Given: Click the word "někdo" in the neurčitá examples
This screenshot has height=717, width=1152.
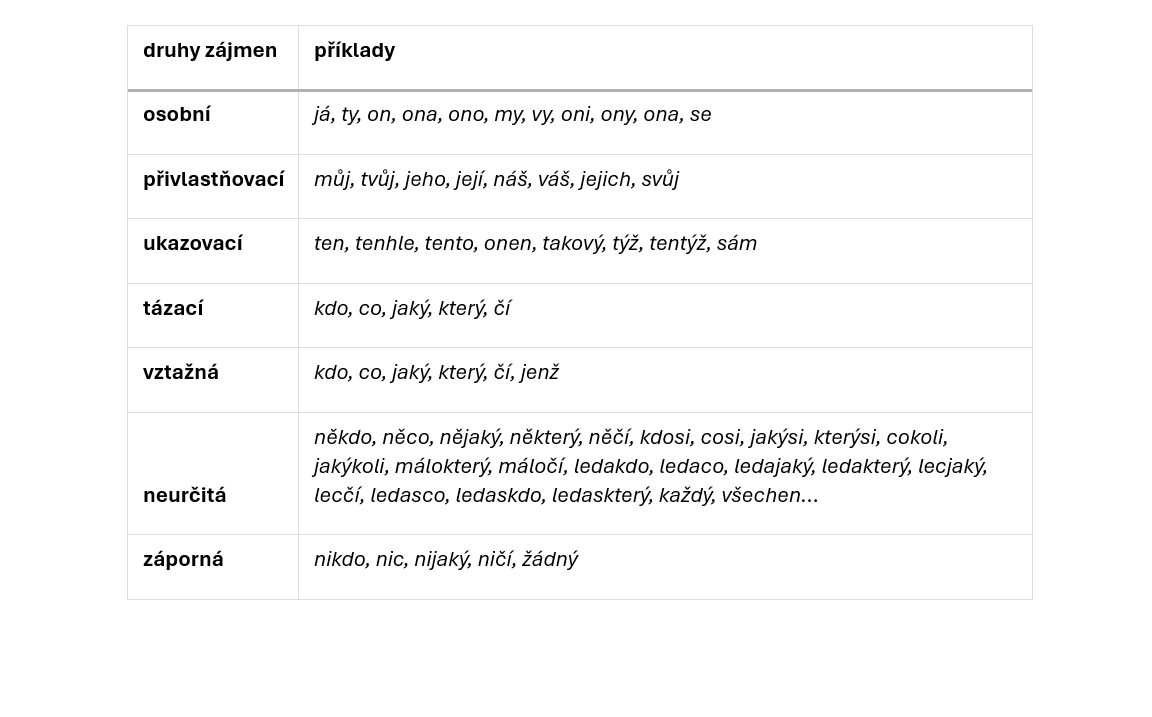Looking at the screenshot, I should tap(343, 437).
